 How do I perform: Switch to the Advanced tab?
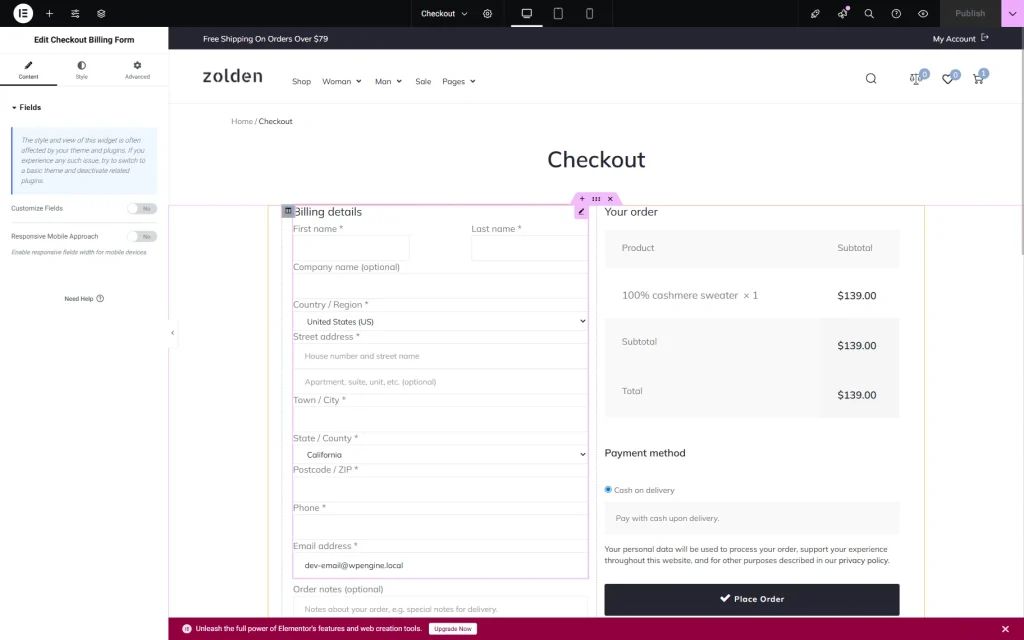(137, 70)
